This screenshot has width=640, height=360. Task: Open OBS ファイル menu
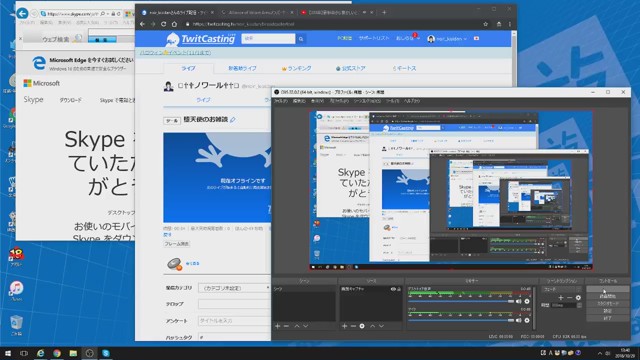[280, 101]
